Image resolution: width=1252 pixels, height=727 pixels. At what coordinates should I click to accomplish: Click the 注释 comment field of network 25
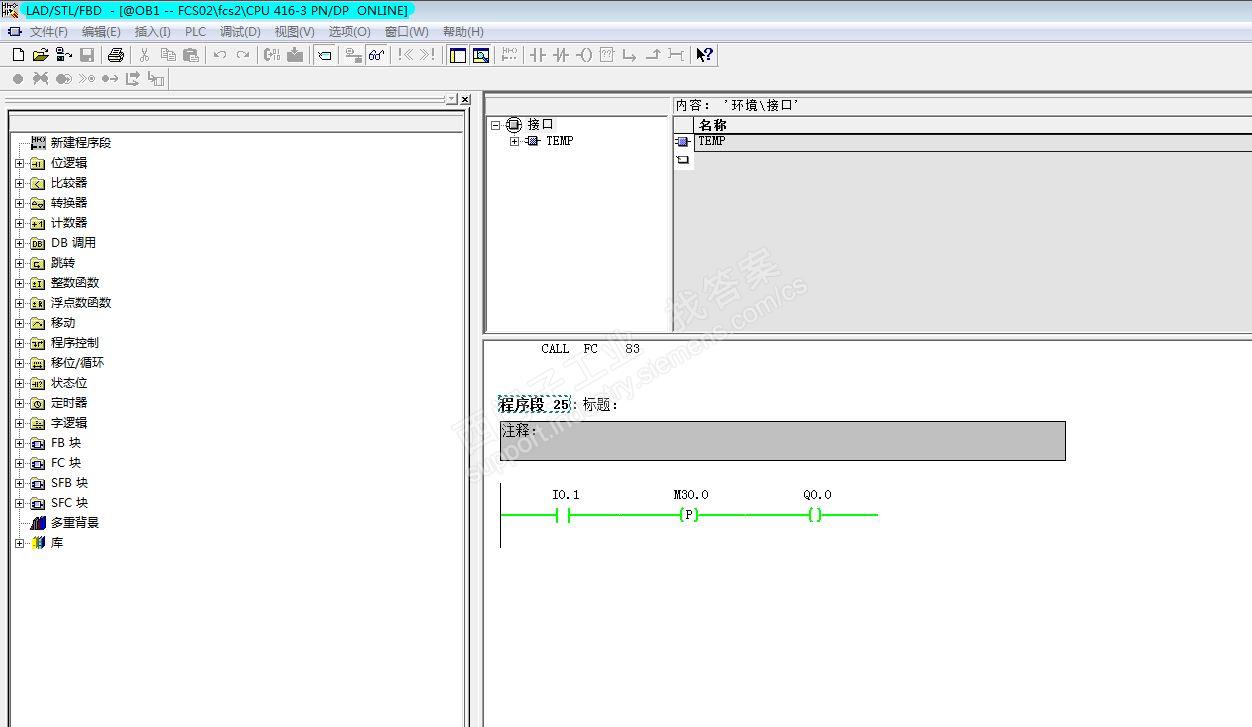pos(782,441)
